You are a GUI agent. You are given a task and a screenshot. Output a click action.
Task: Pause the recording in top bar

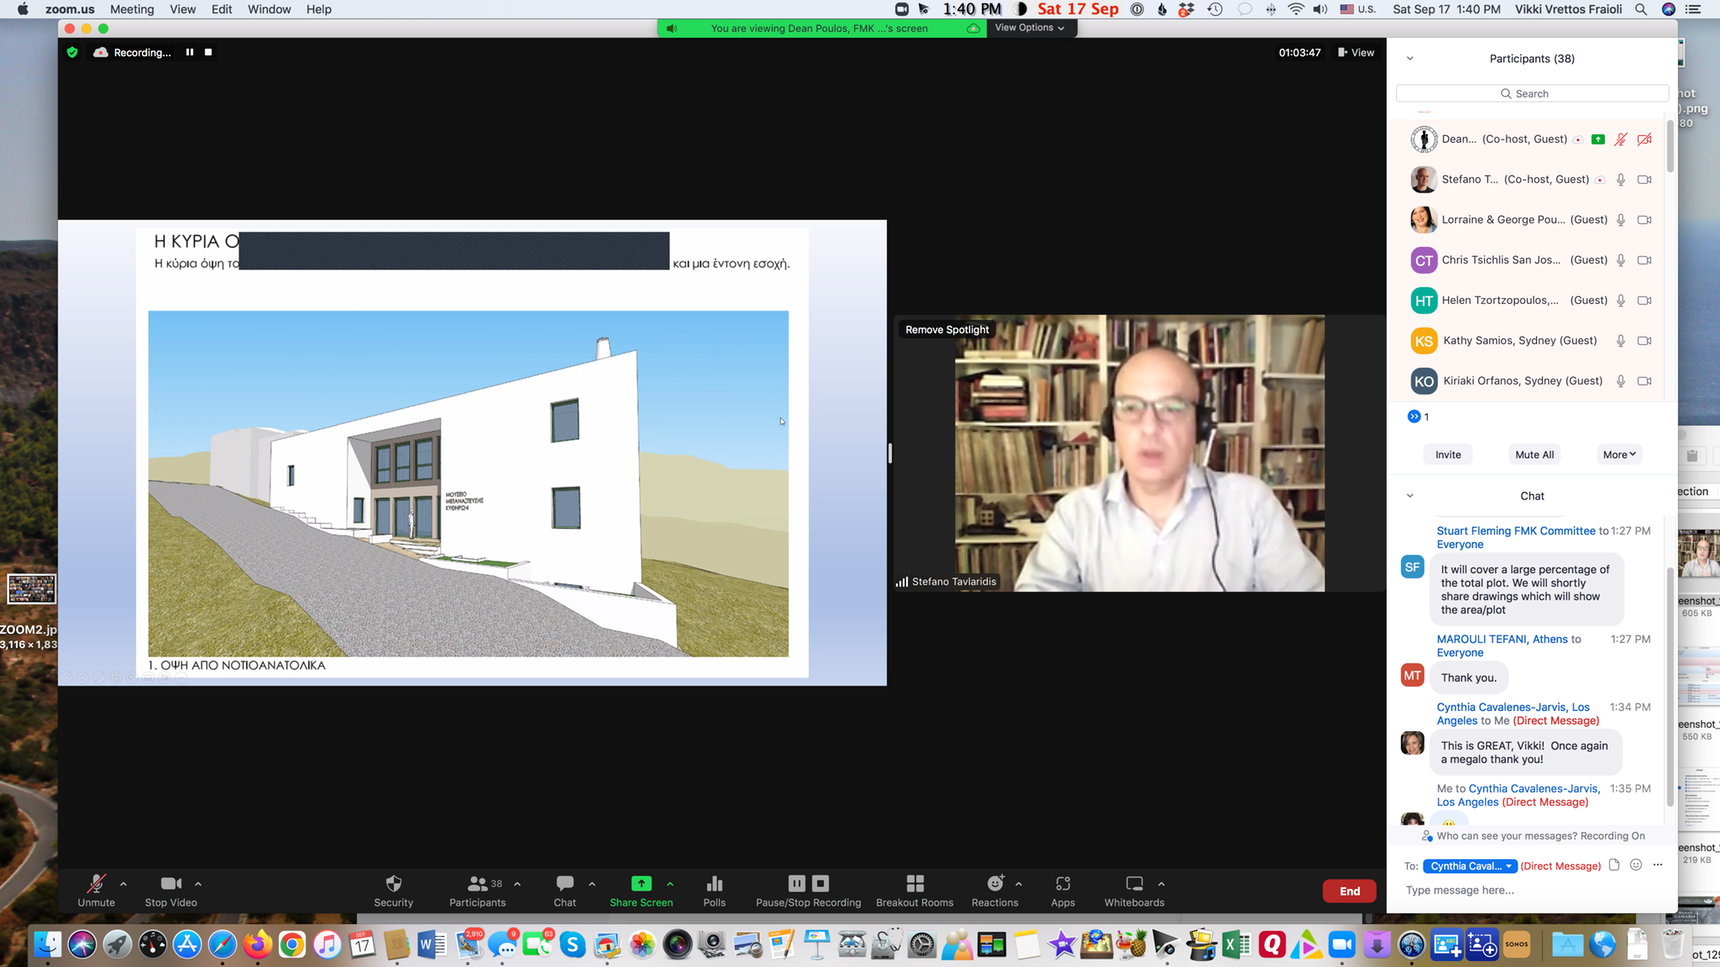[189, 52]
